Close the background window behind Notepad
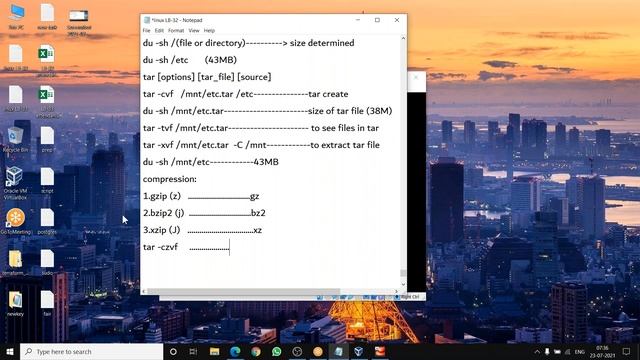 [416, 77]
